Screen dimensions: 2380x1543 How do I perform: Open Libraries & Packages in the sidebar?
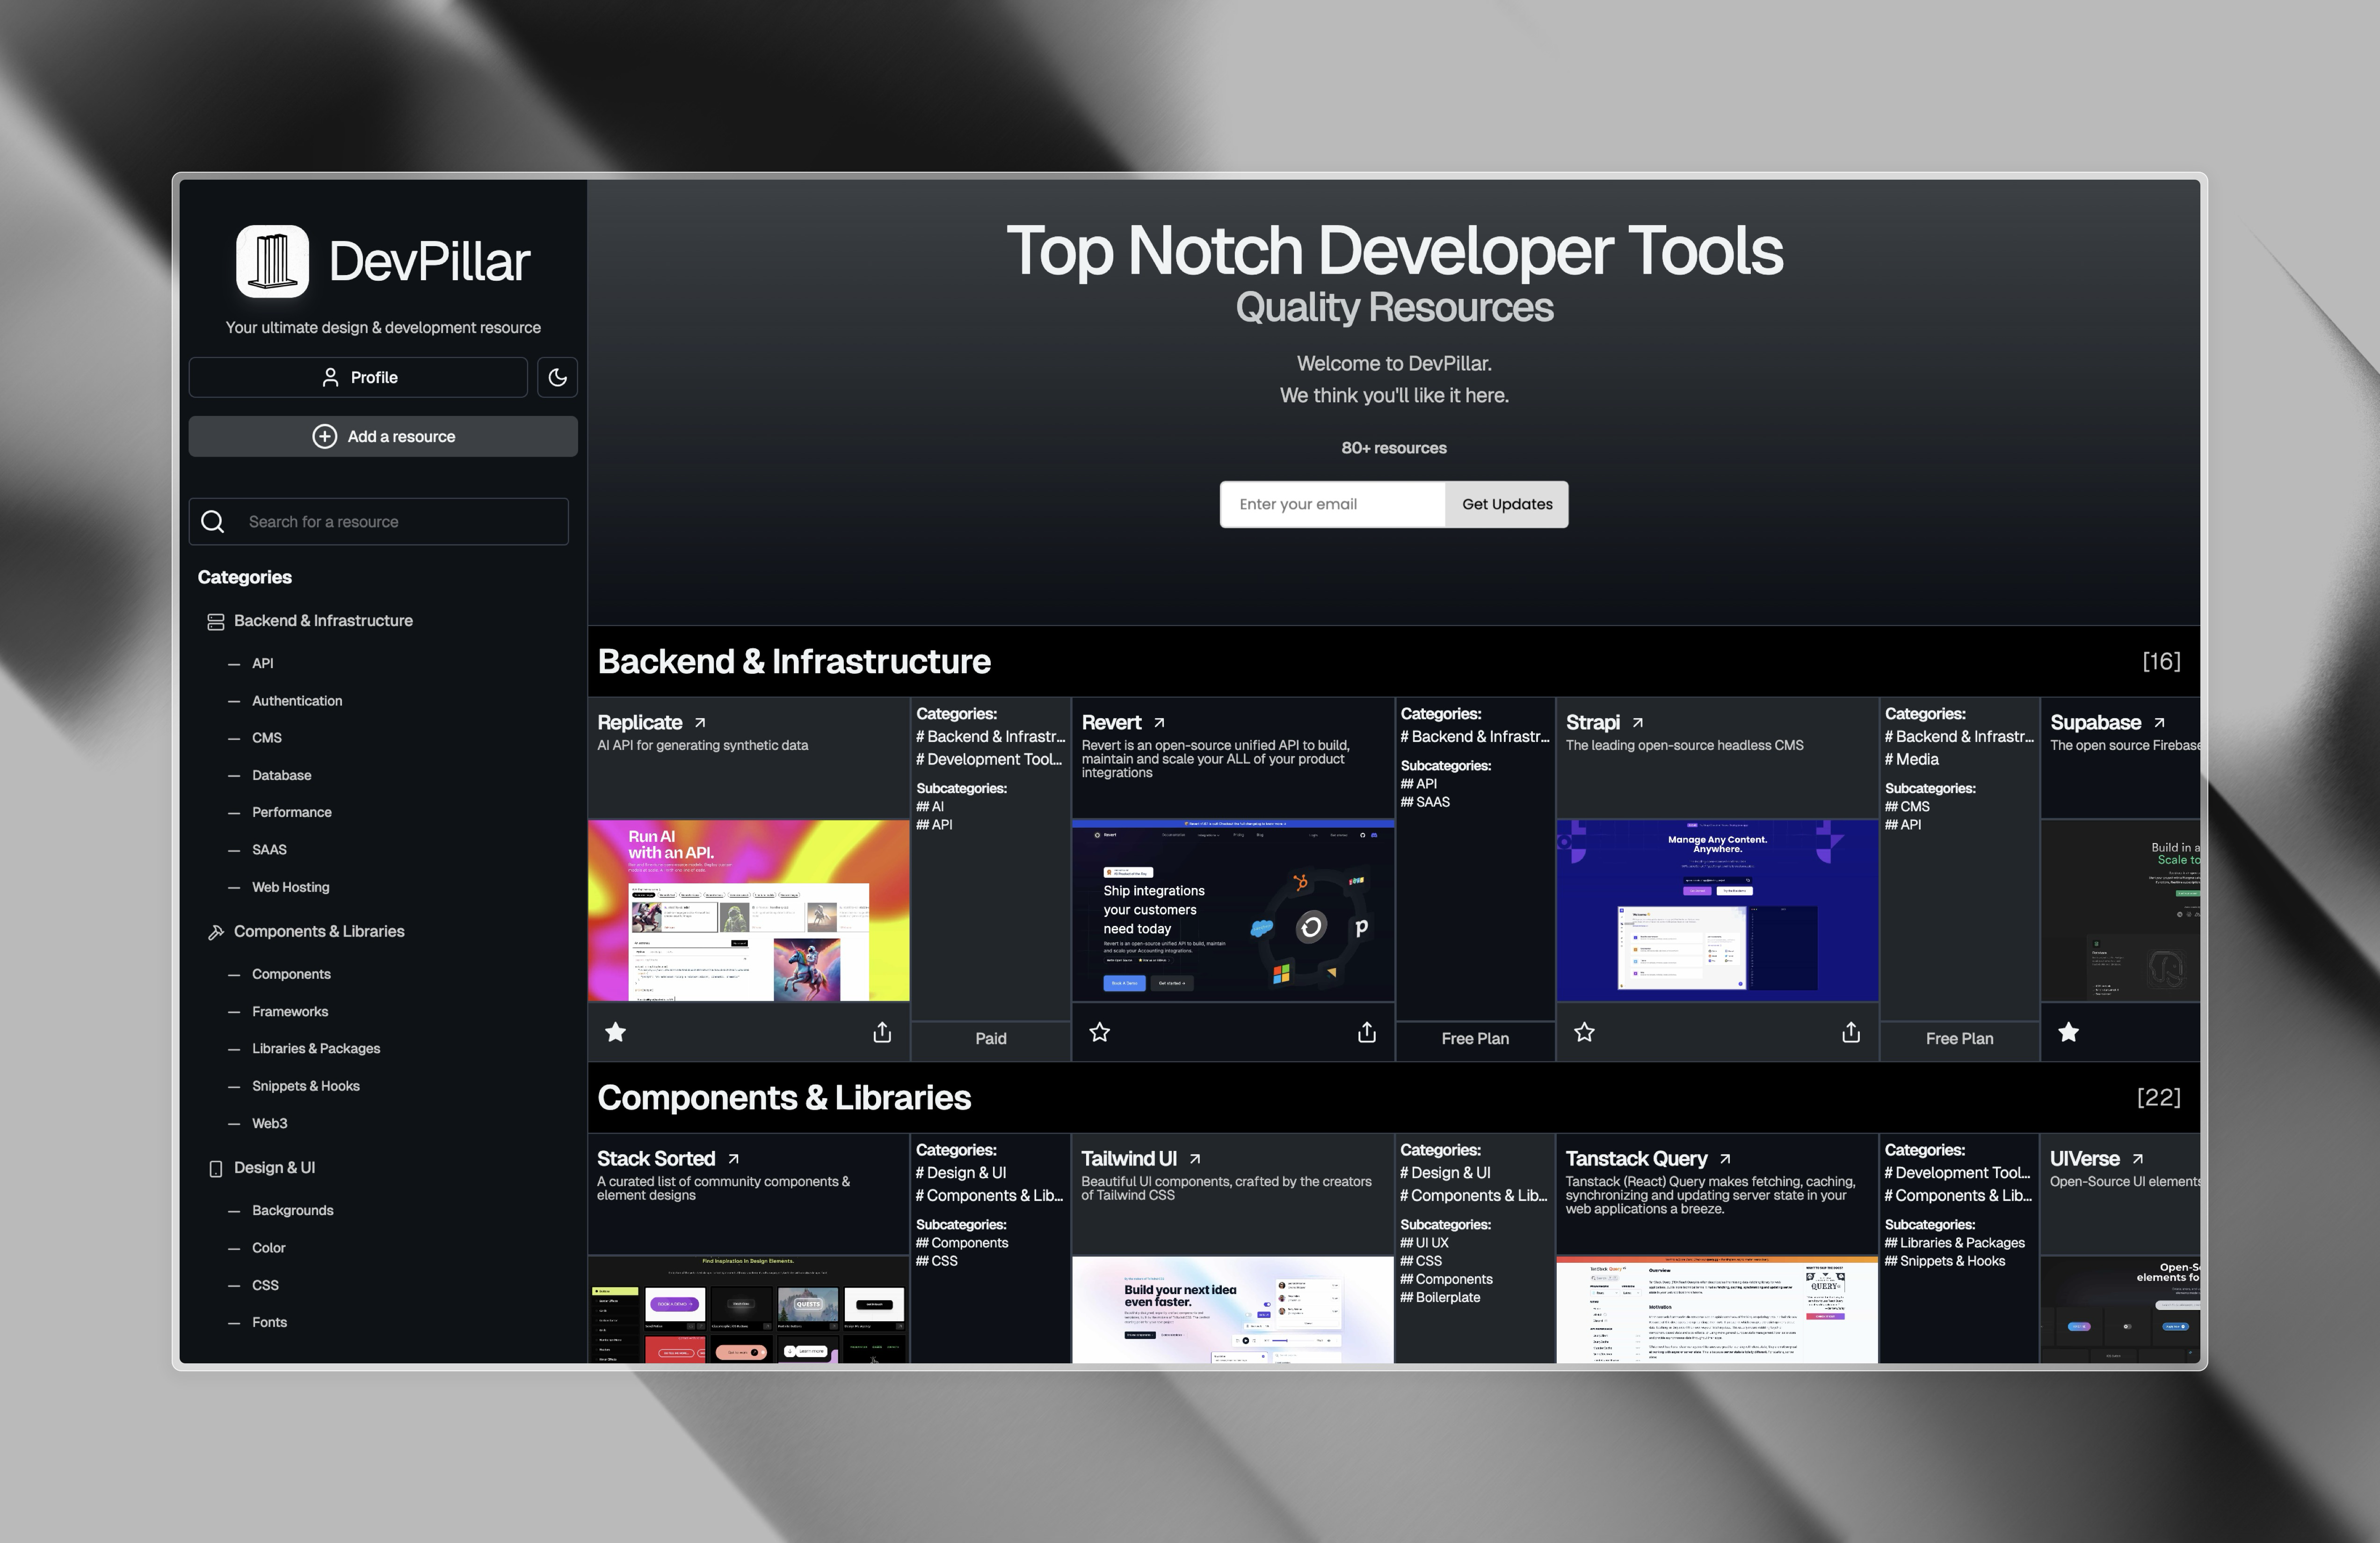316,1048
